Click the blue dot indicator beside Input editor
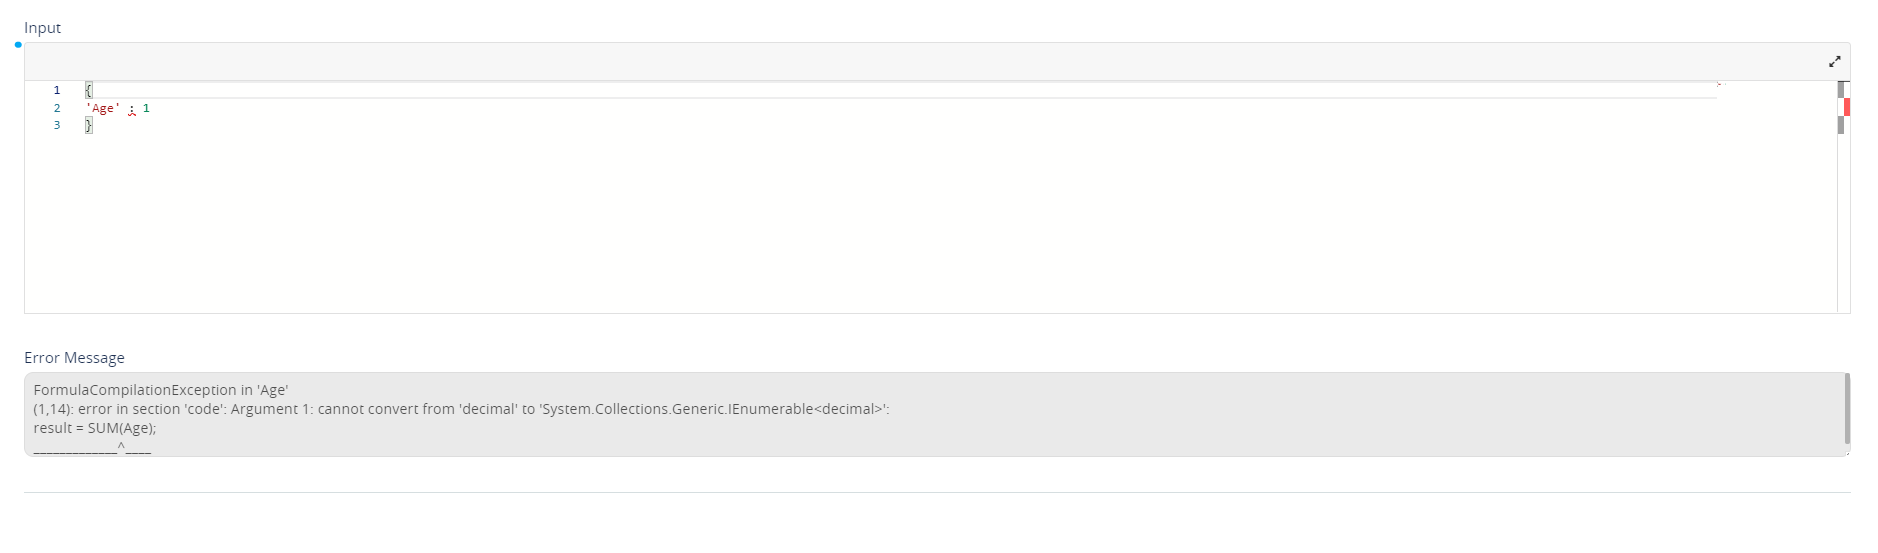 18,45
